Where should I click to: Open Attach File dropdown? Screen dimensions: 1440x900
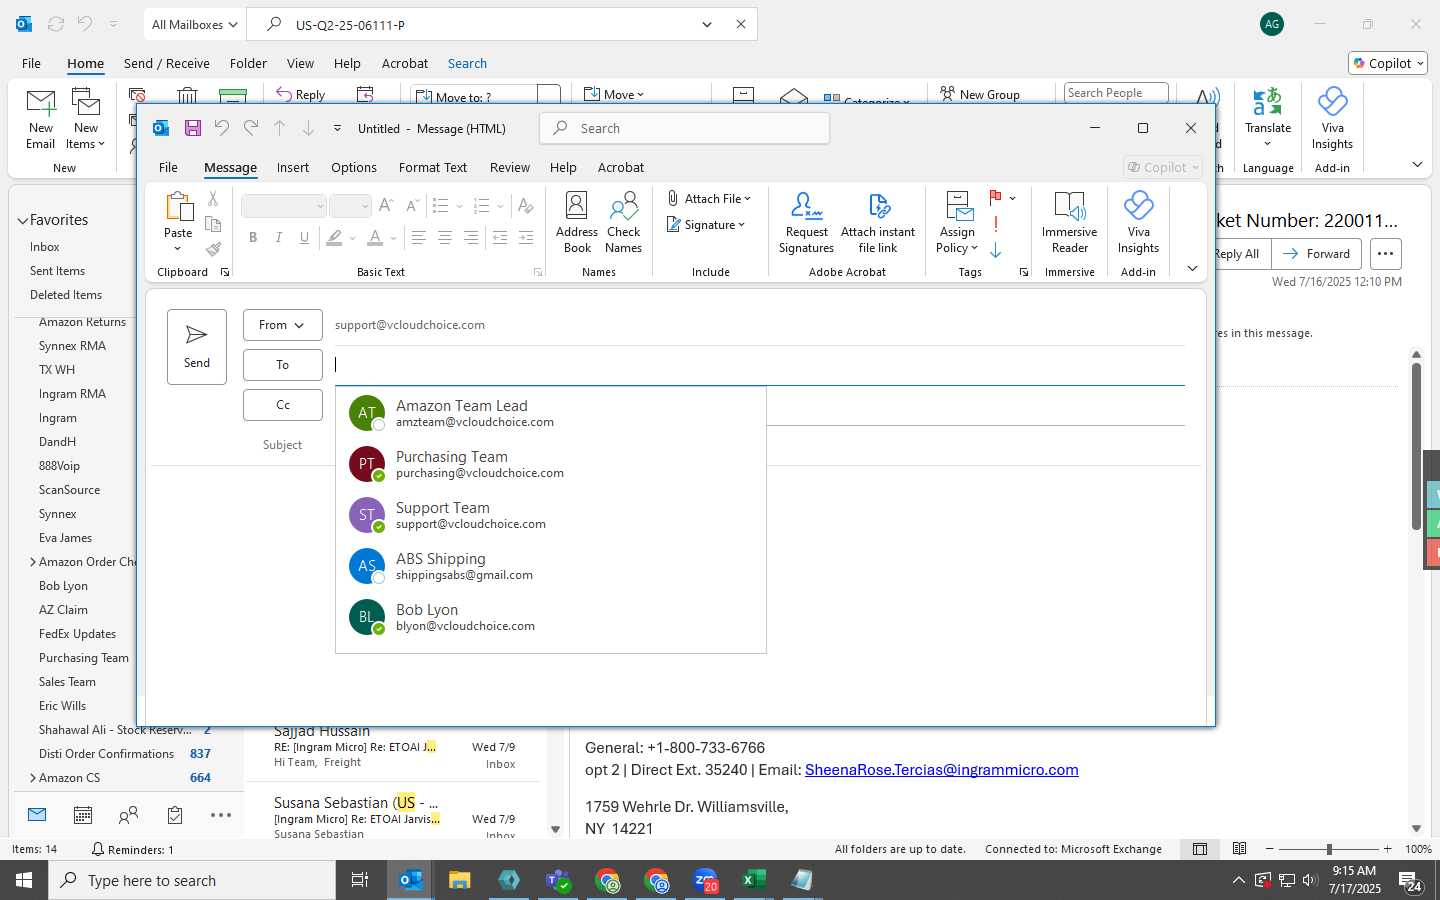pyautogui.click(x=709, y=199)
